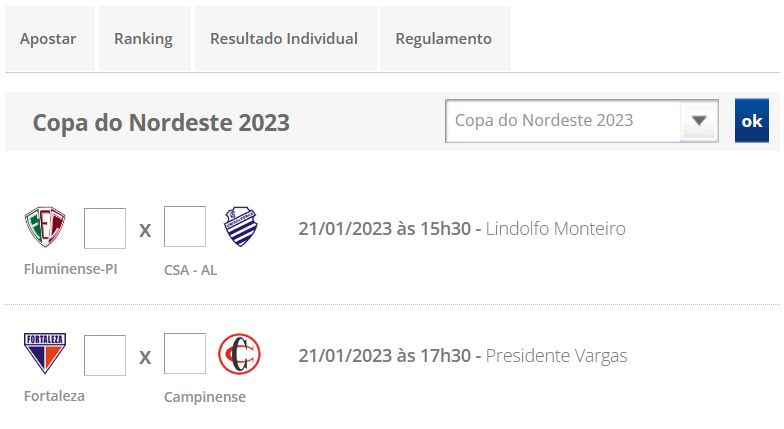This screenshot has height=429, width=784.
Task: Open the Resultado Individual tab
Action: [284, 39]
